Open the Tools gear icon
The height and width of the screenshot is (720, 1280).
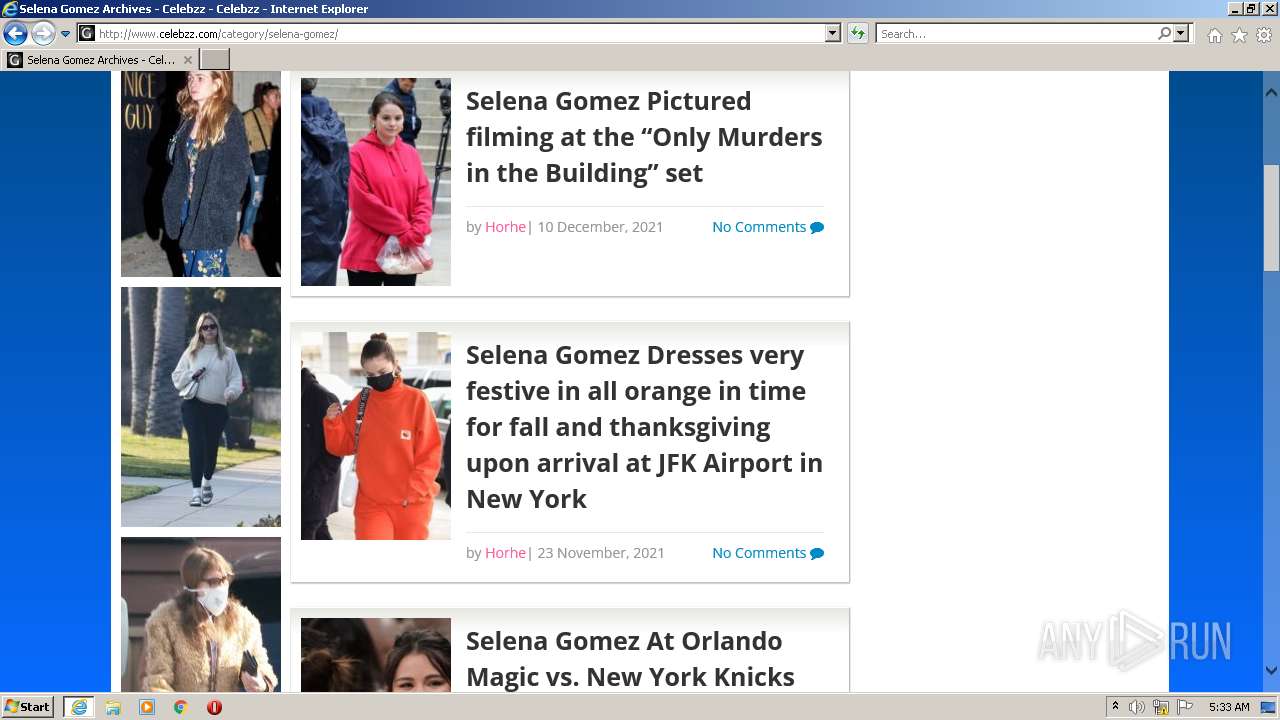click(x=1264, y=35)
